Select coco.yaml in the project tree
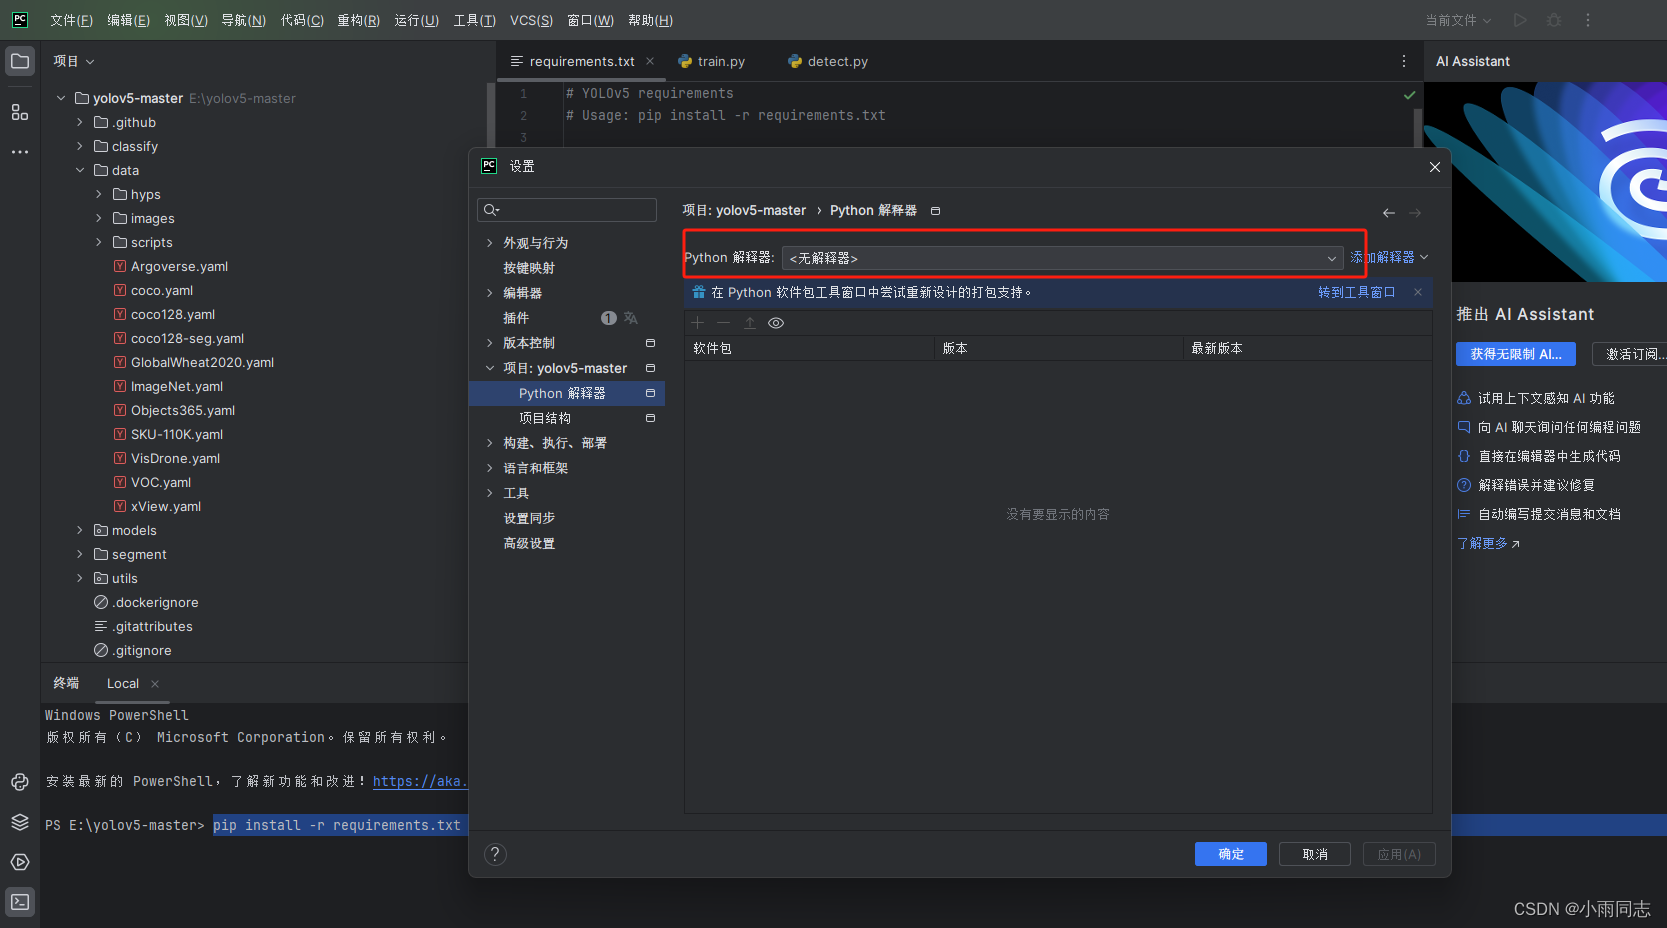Viewport: 1667px width, 928px height. pyautogui.click(x=162, y=290)
